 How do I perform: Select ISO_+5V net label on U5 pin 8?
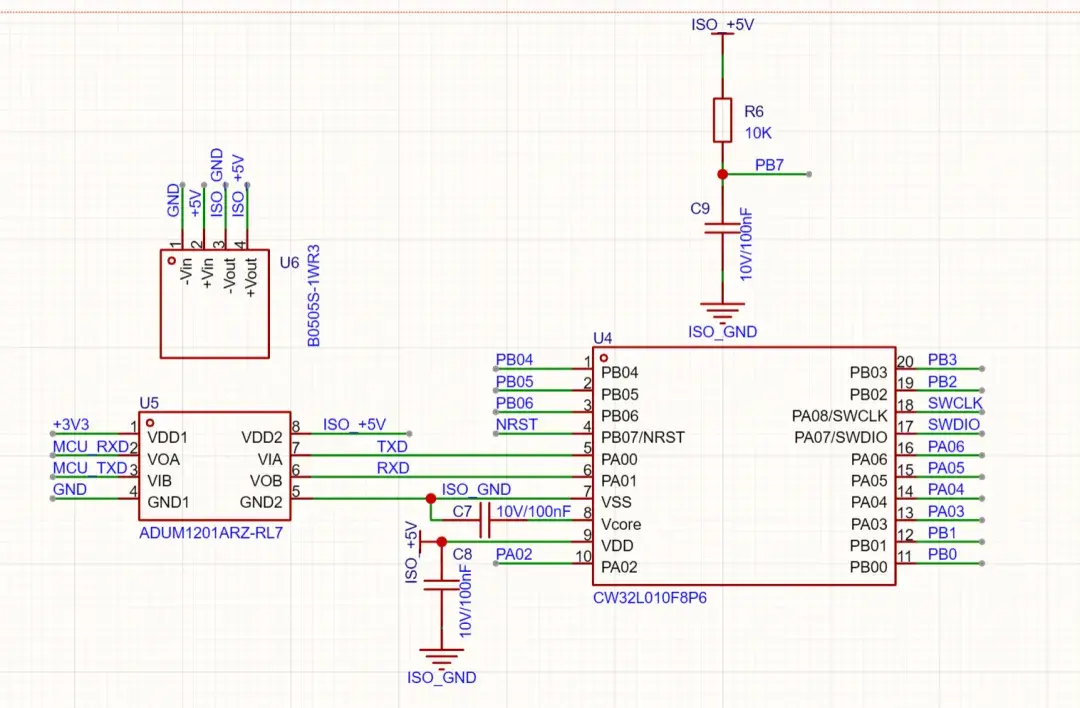coord(354,424)
